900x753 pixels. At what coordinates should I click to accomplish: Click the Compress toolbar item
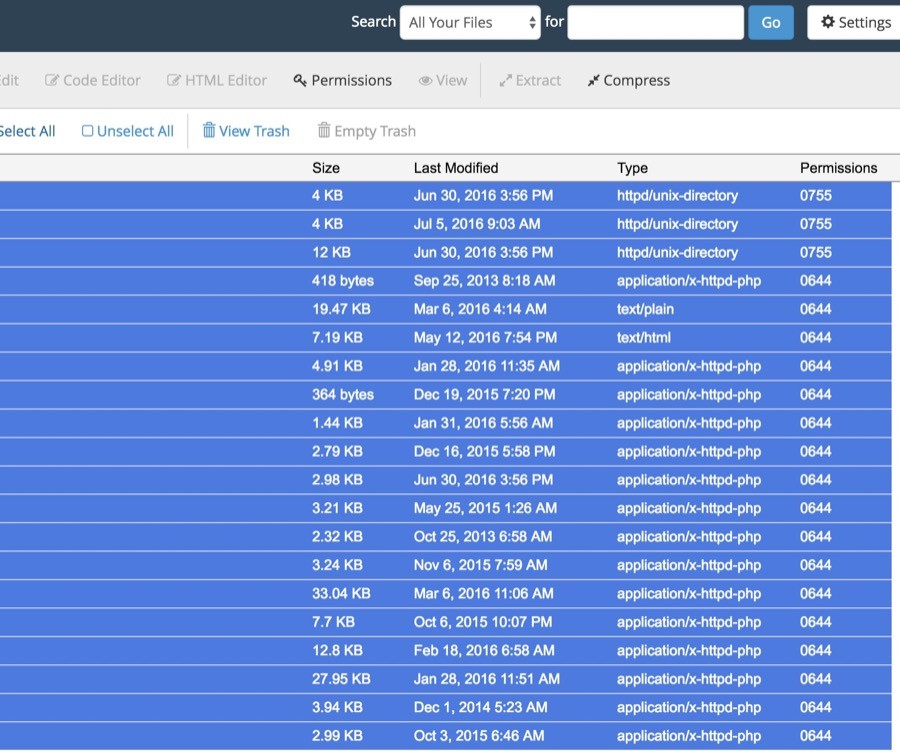coord(629,80)
